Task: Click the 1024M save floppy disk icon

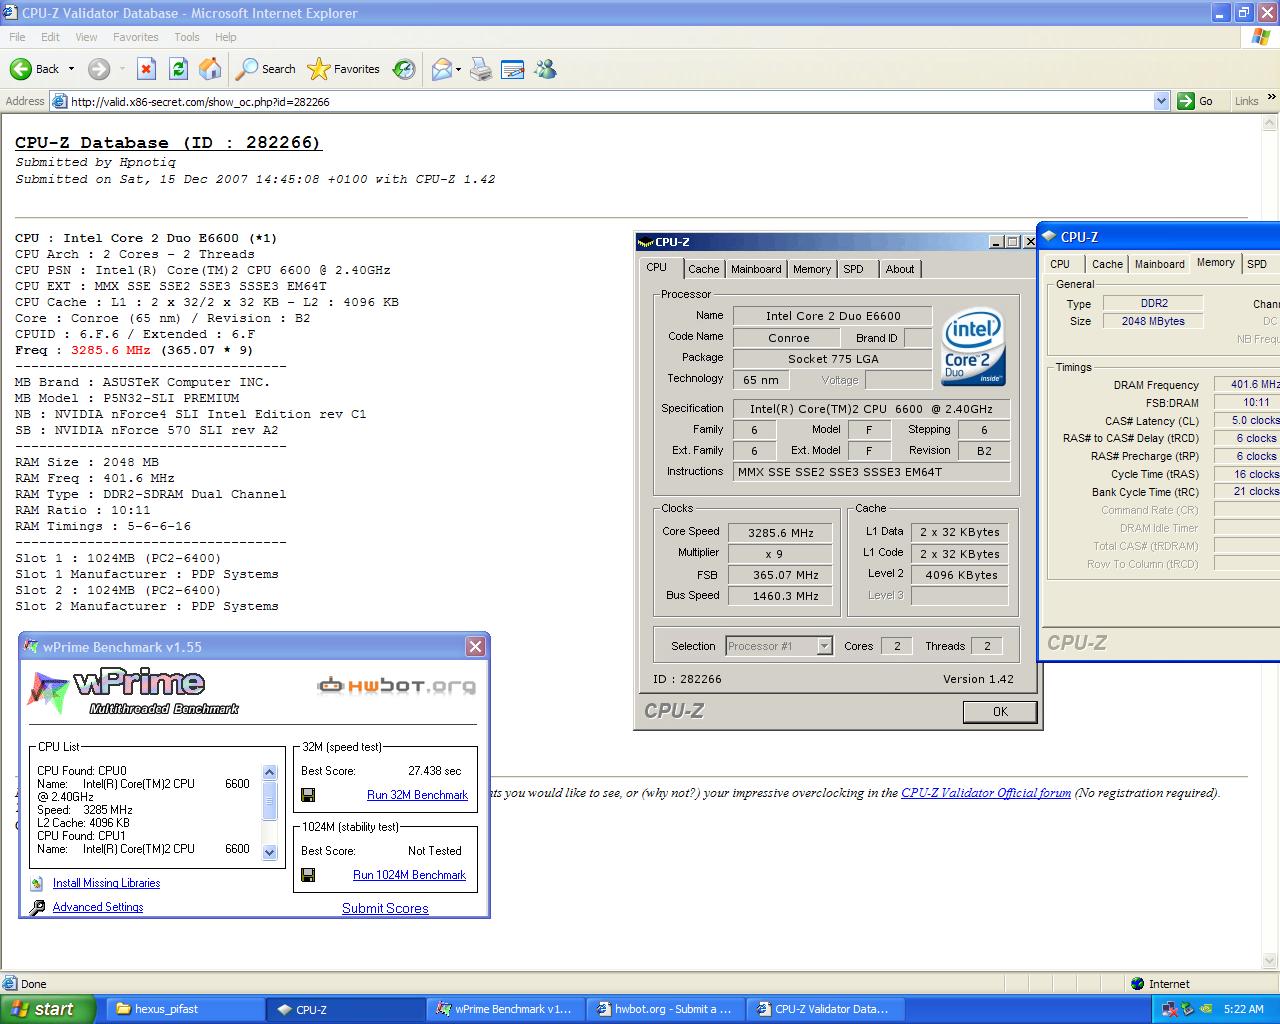Action: click(308, 875)
